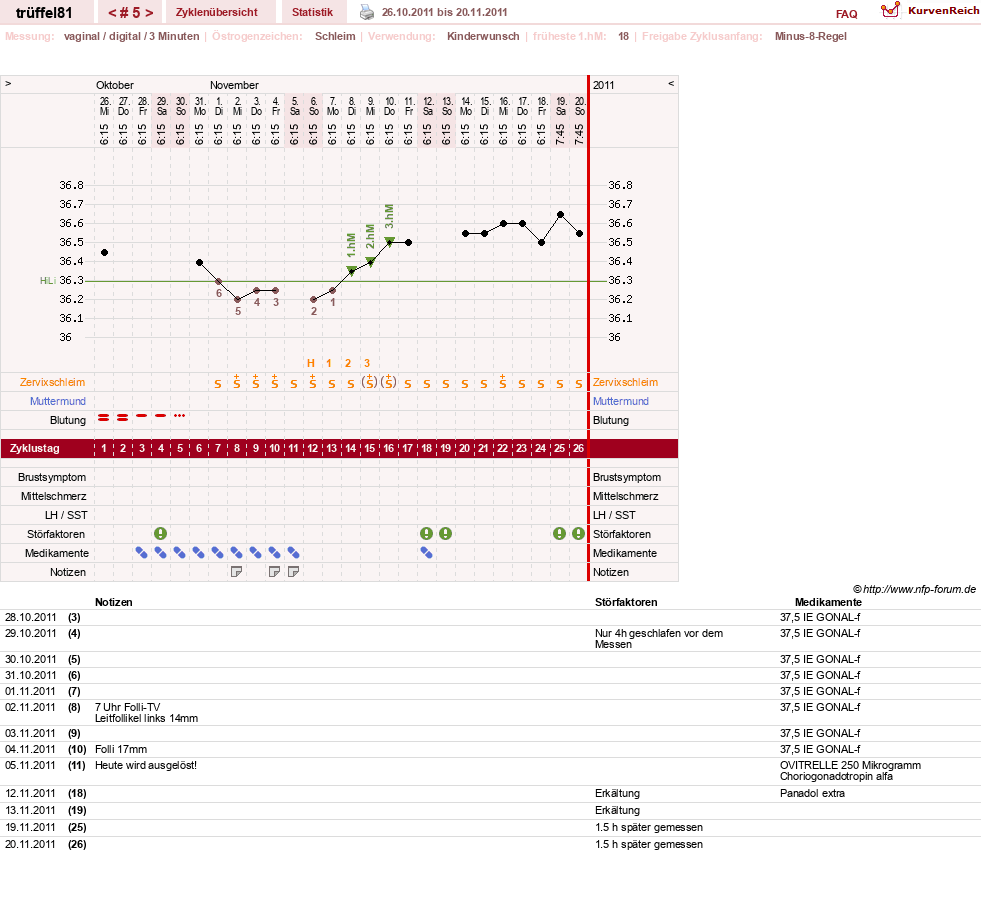
Task: Click the Zervixschleim label on the right
Action: click(x=626, y=382)
